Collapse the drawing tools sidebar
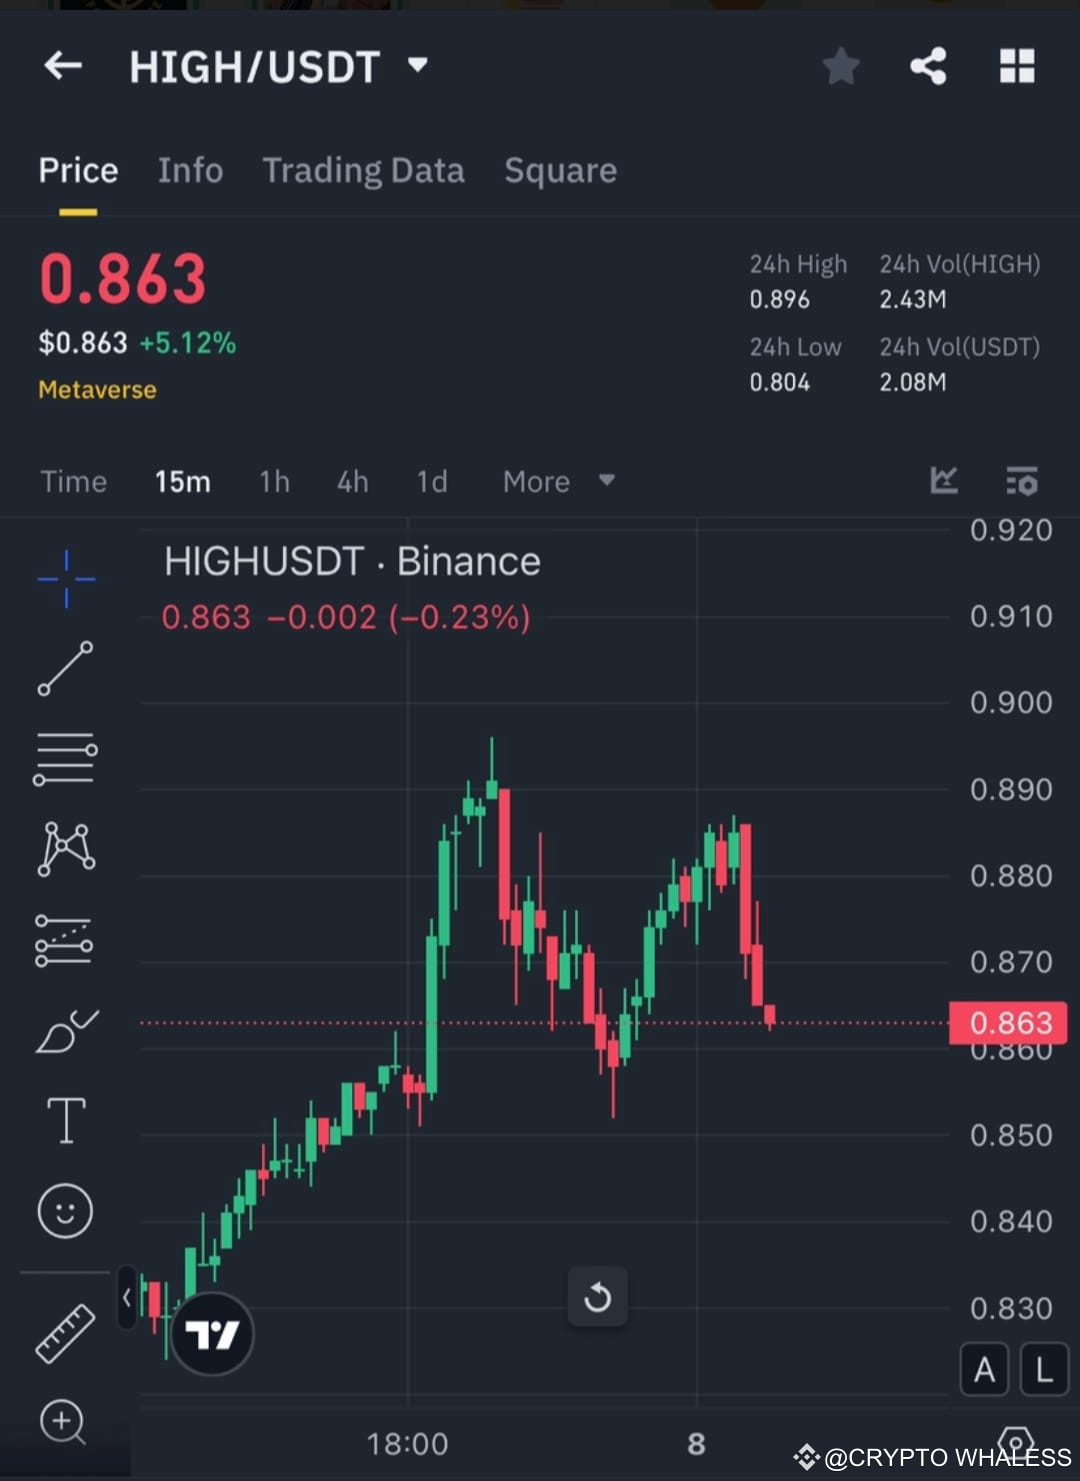 [127, 1295]
